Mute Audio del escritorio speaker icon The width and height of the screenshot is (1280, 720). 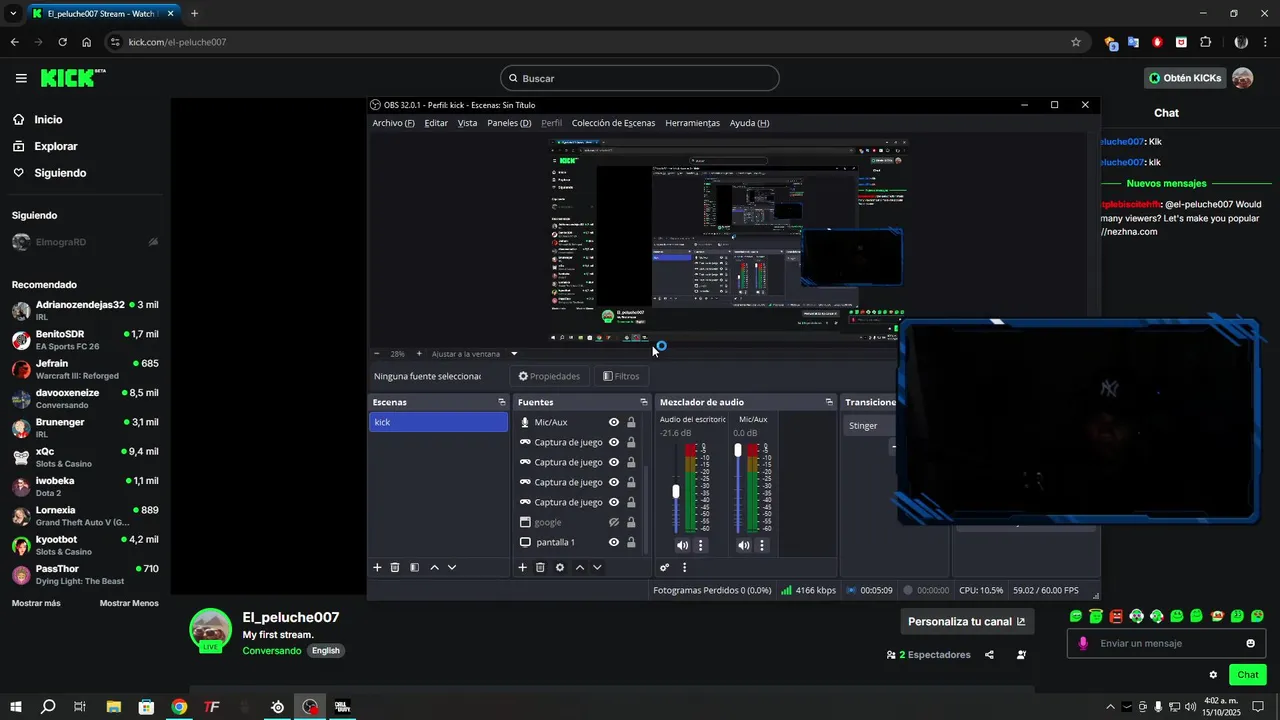point(682,545)
